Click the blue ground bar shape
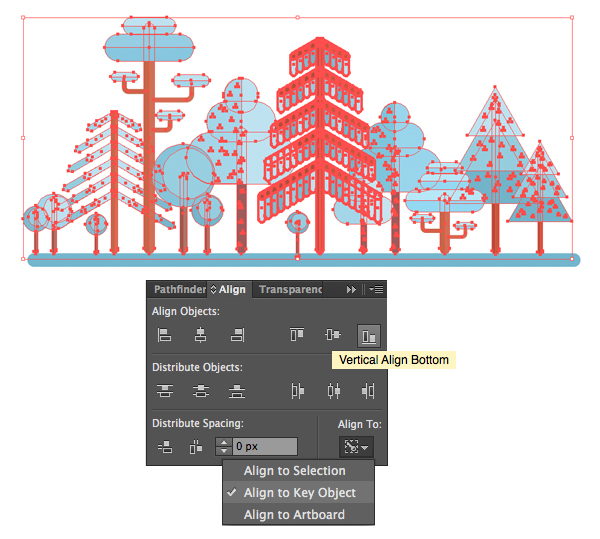600x539 pixels. [x=304, y=260]
